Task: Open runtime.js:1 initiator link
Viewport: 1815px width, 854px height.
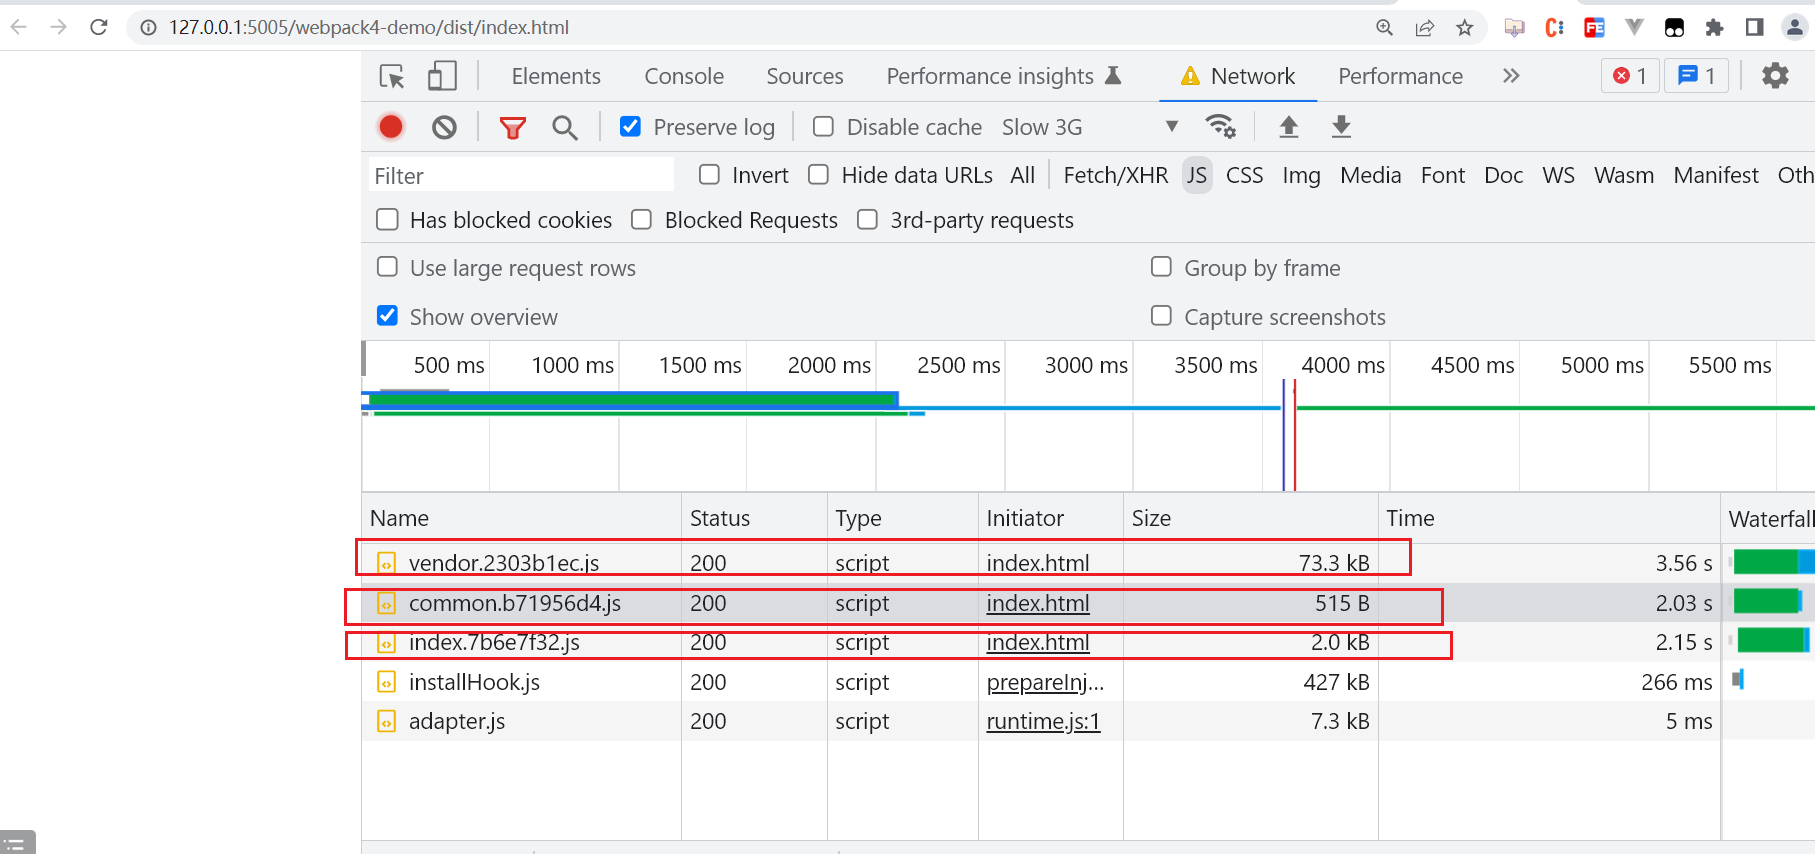Action: [1043, 721]
